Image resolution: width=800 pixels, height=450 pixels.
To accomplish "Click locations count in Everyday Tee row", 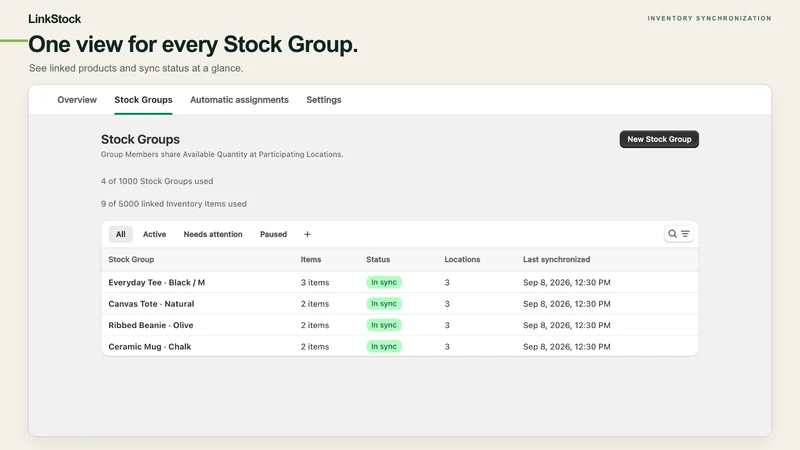I will coord(447,282).
